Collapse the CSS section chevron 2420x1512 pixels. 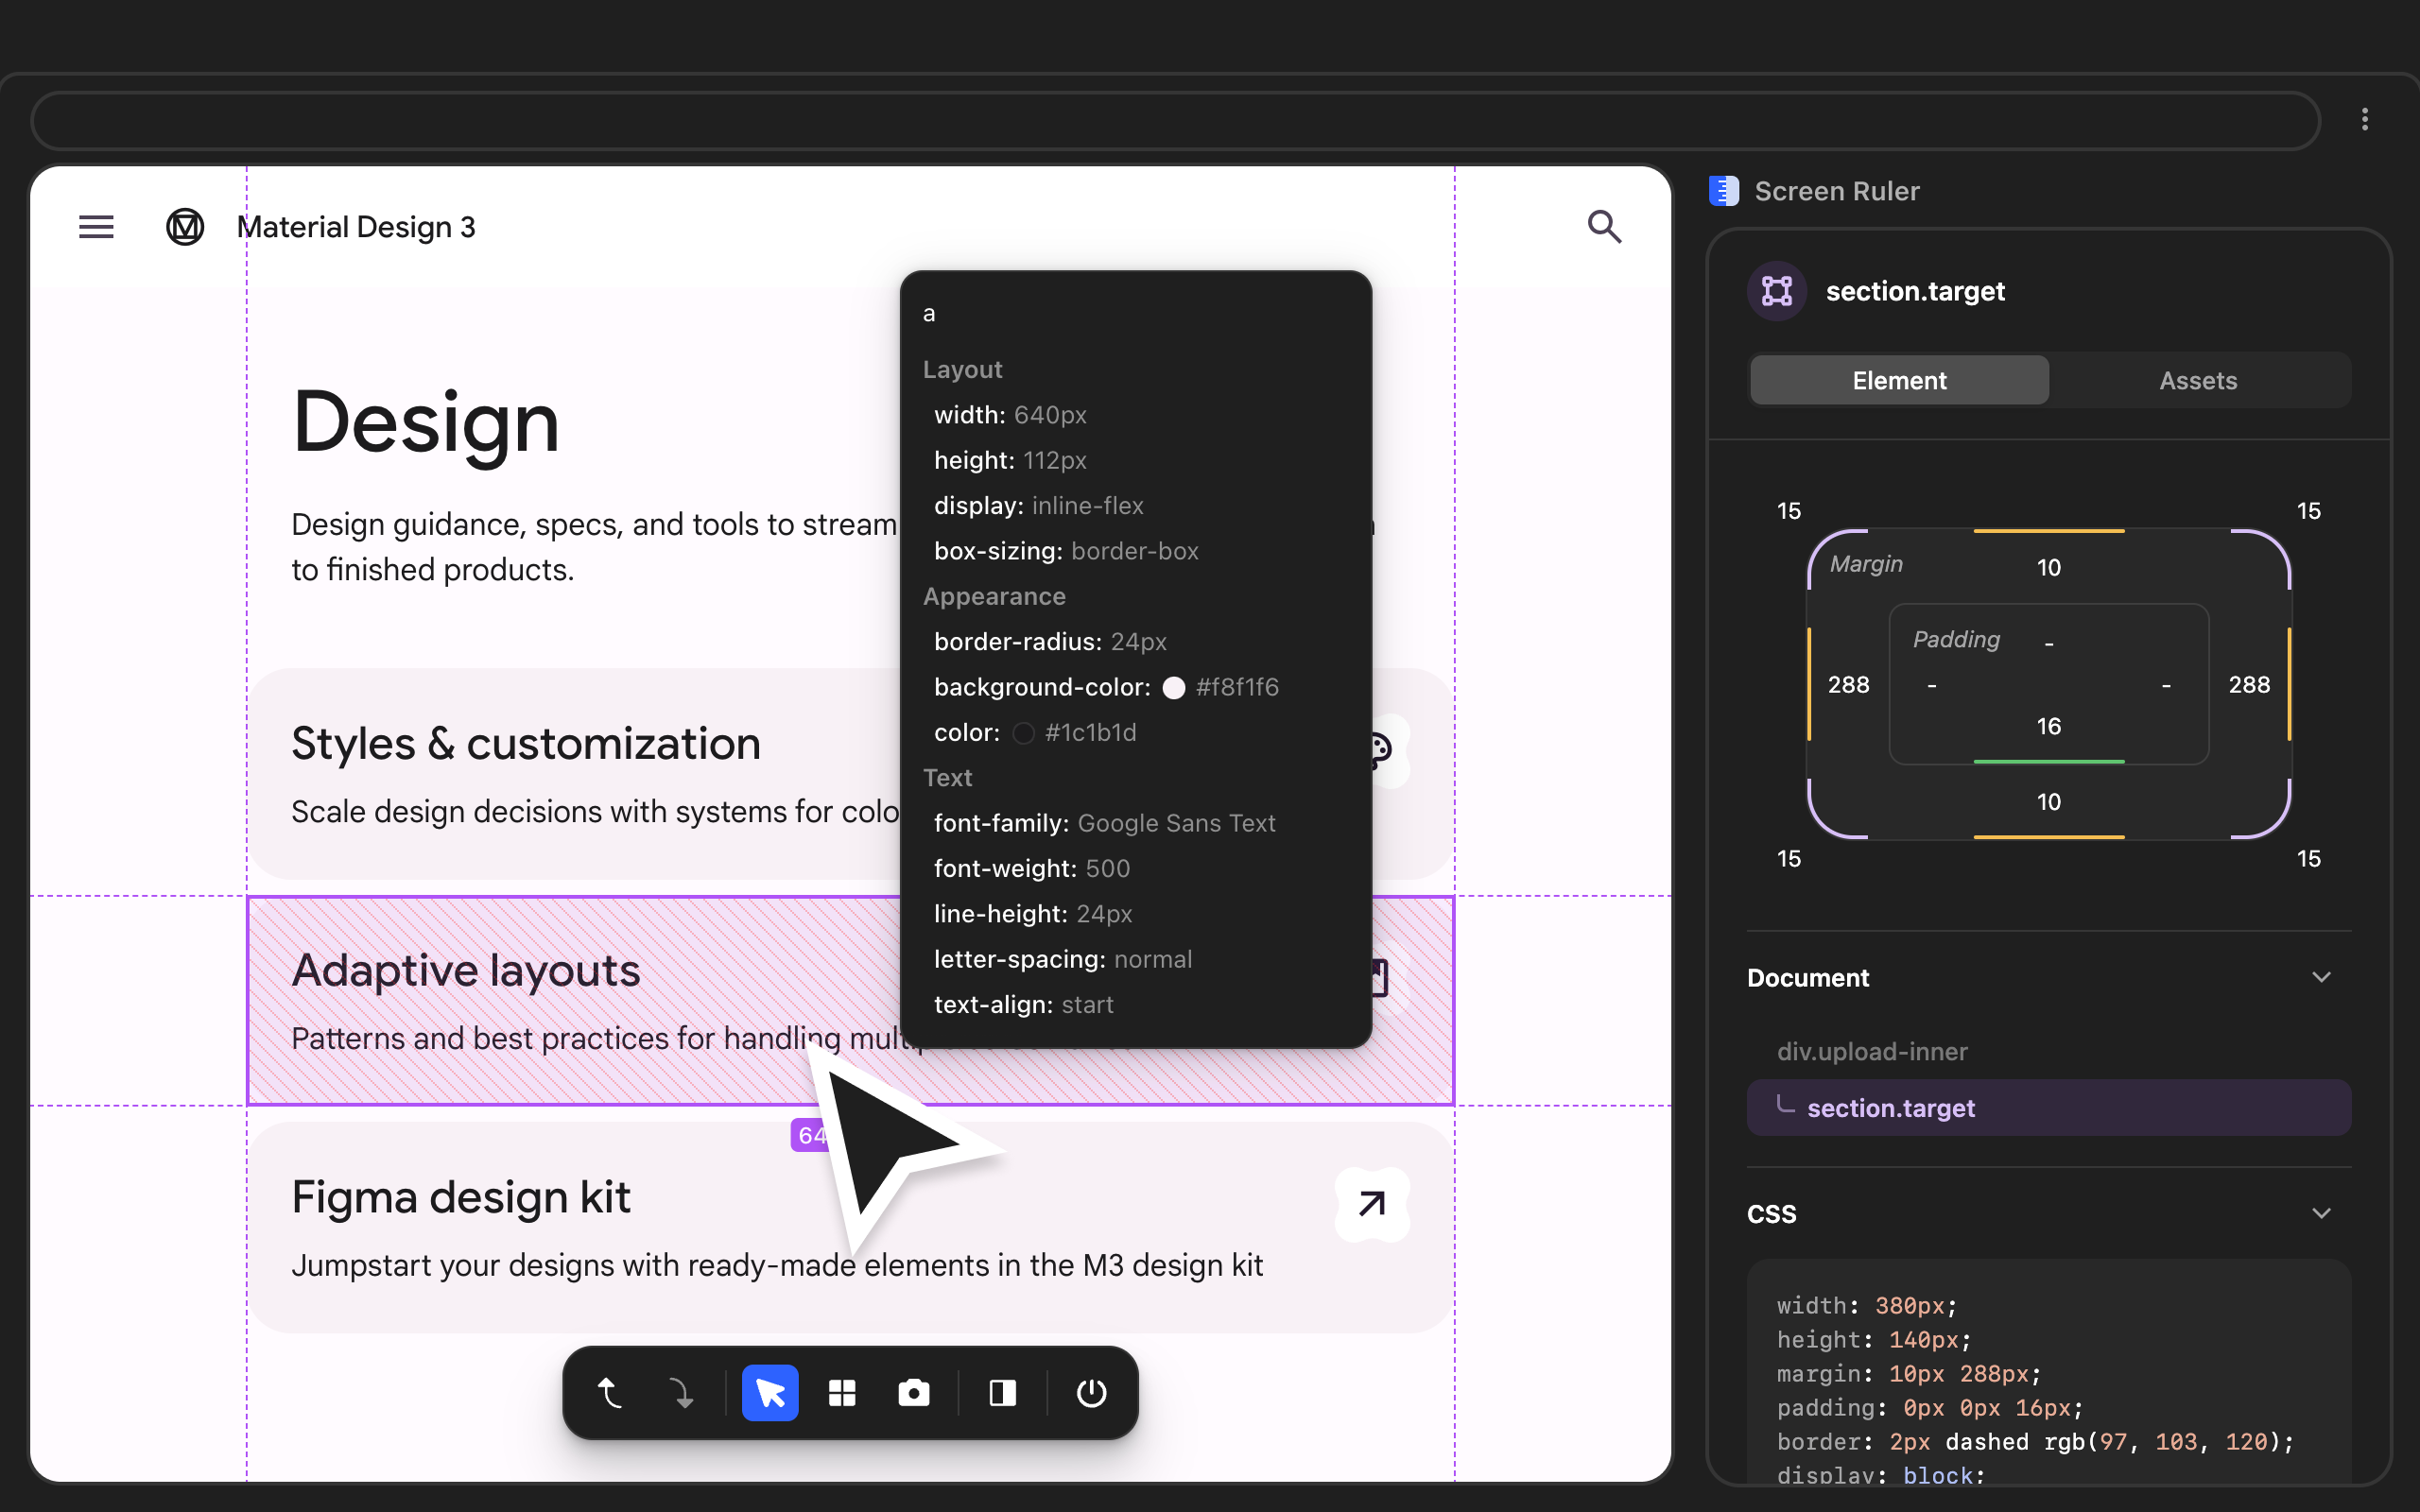2321,1213
